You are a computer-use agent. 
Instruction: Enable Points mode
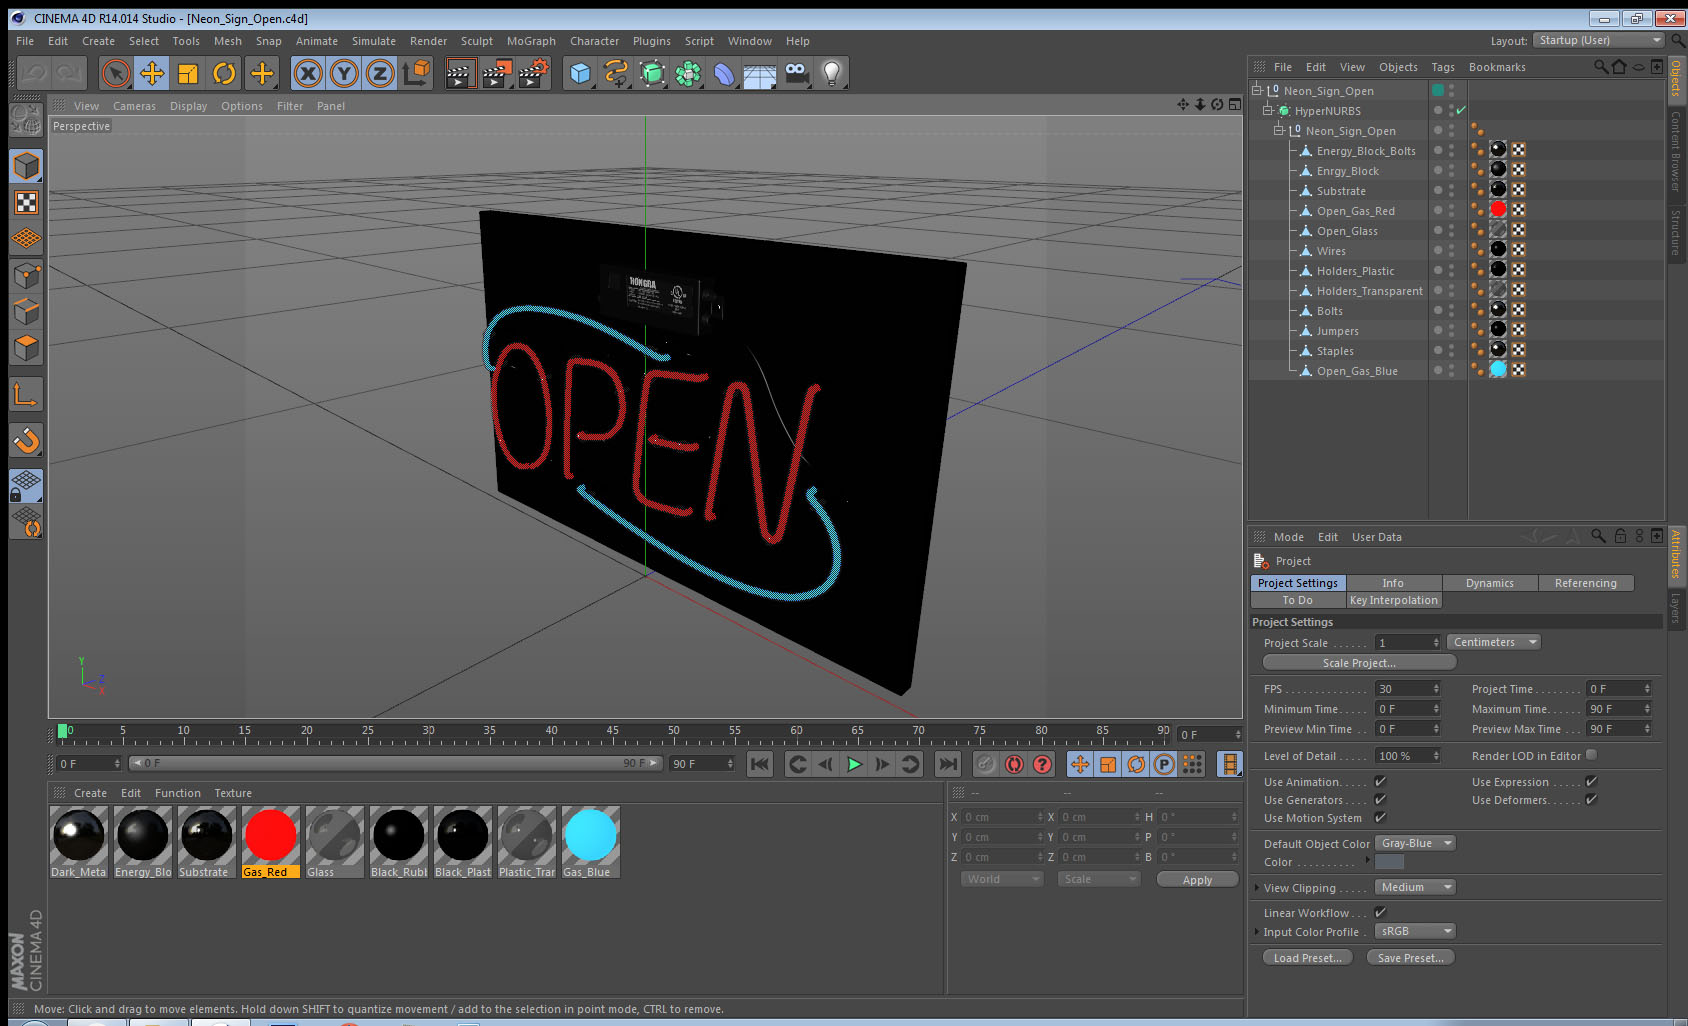pos(26,275)
